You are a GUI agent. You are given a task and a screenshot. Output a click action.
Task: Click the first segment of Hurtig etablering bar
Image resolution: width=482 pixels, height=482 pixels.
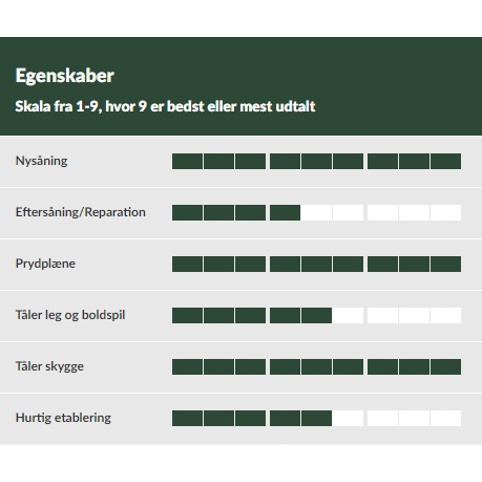pos(187,418)
